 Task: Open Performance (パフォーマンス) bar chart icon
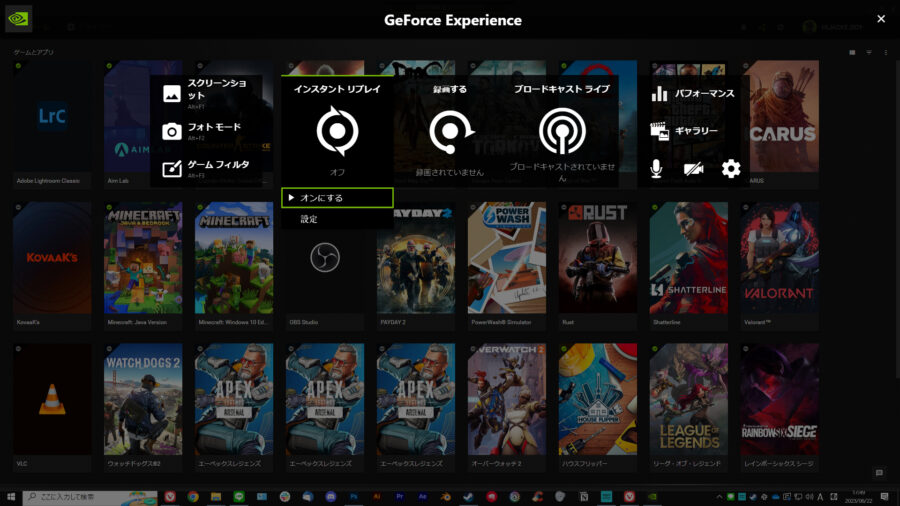click(660, 94)
